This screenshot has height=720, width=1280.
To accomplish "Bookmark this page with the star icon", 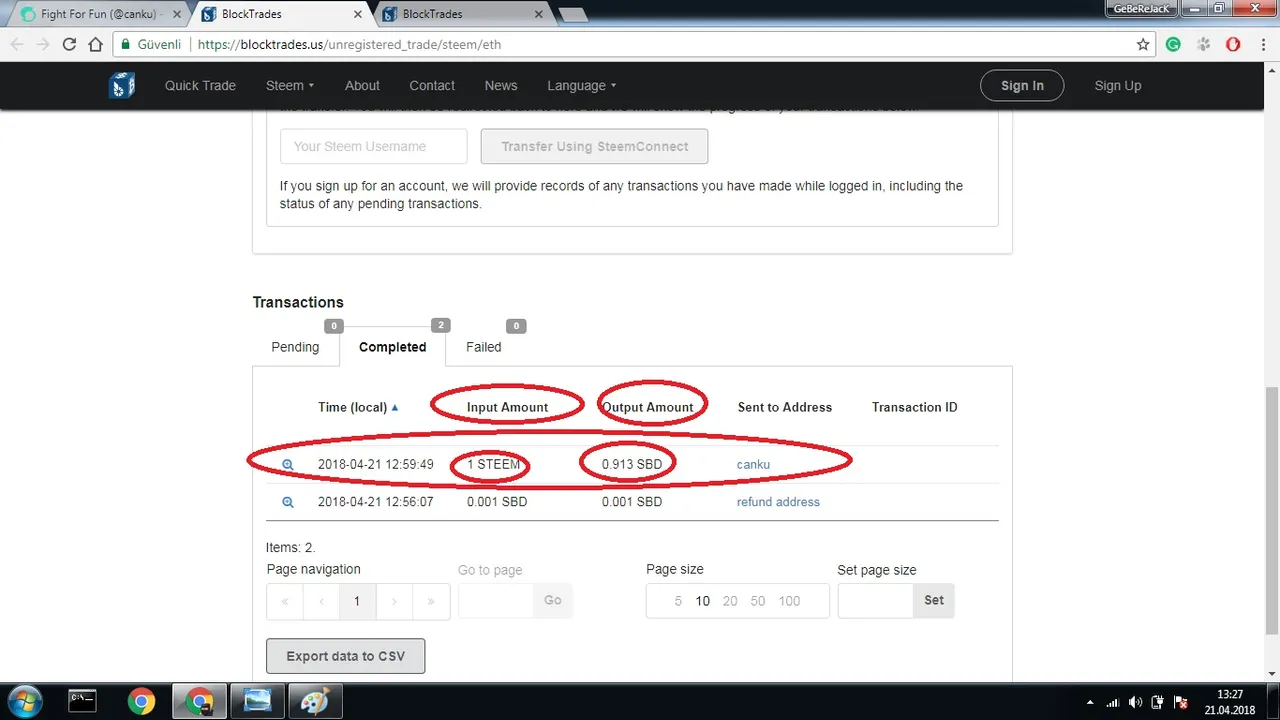I will [x=1143, y=45].
